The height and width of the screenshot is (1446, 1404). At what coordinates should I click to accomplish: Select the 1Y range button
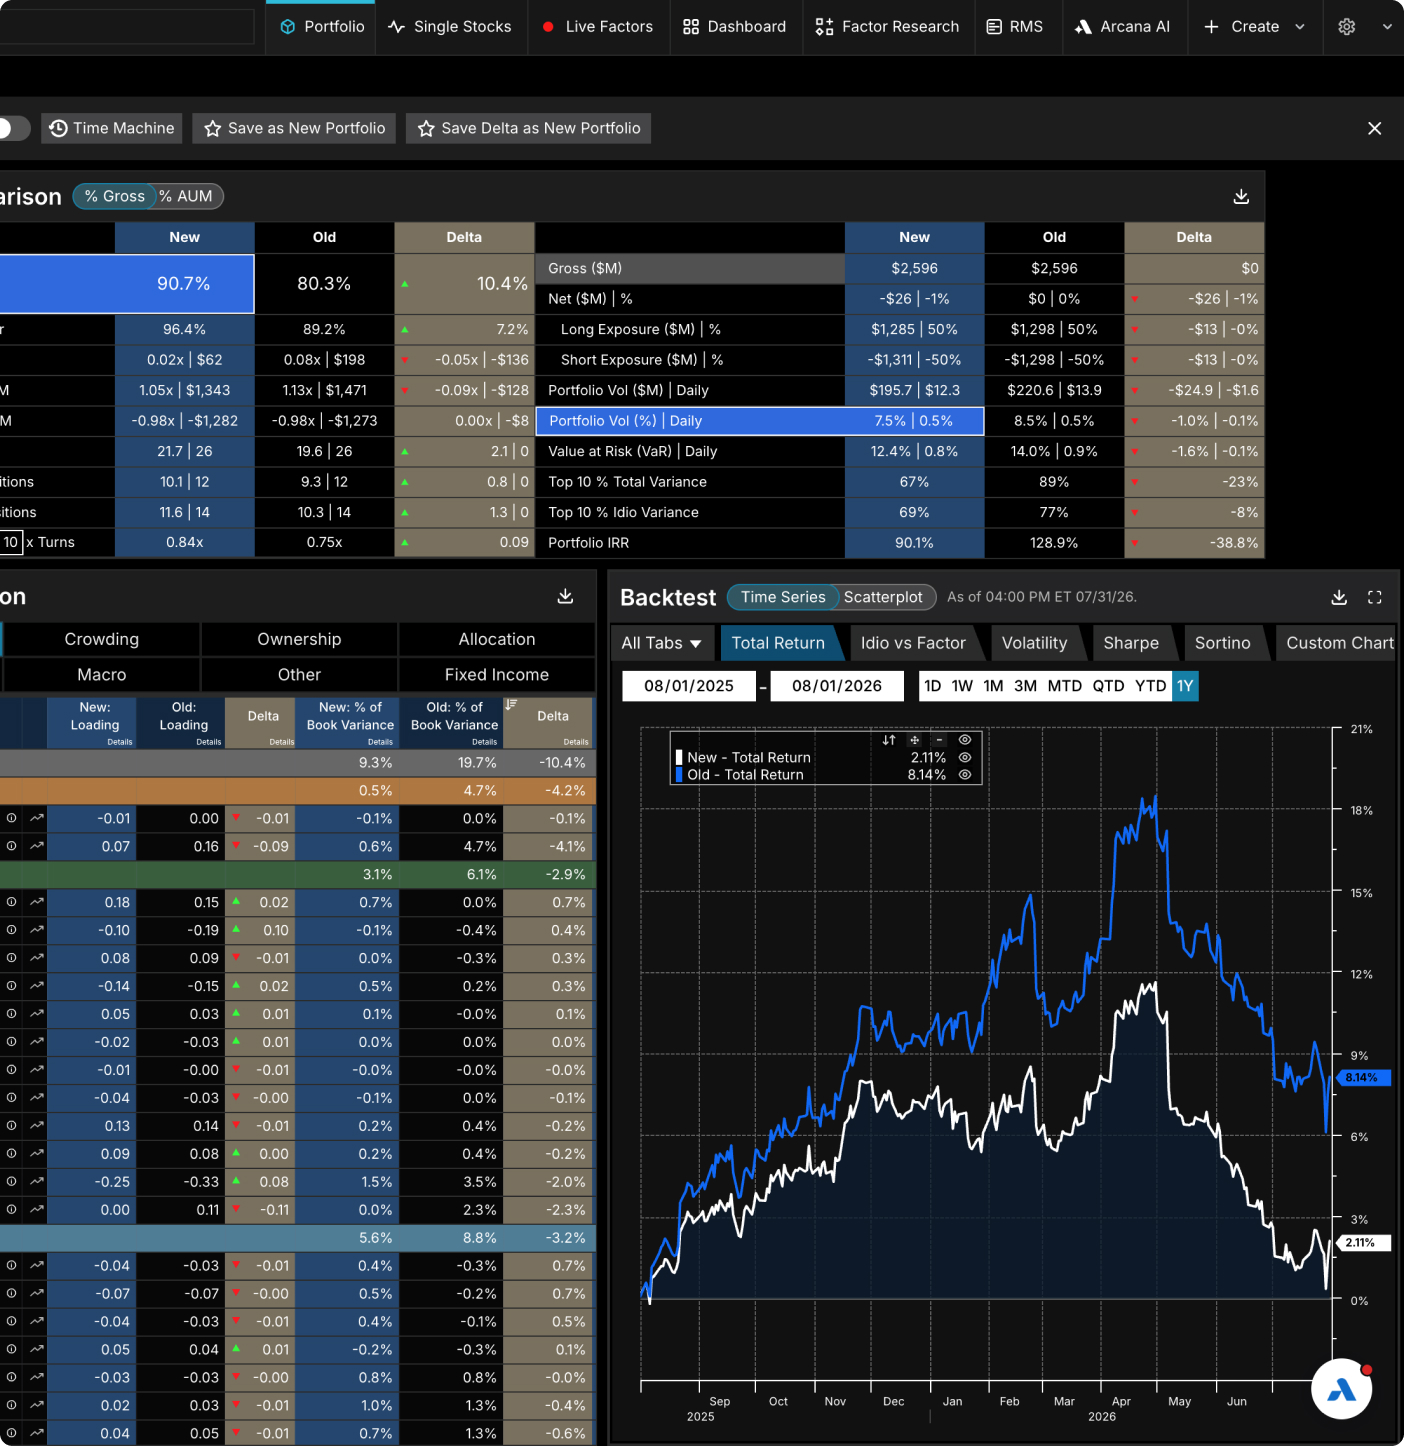click(1185, 686)
